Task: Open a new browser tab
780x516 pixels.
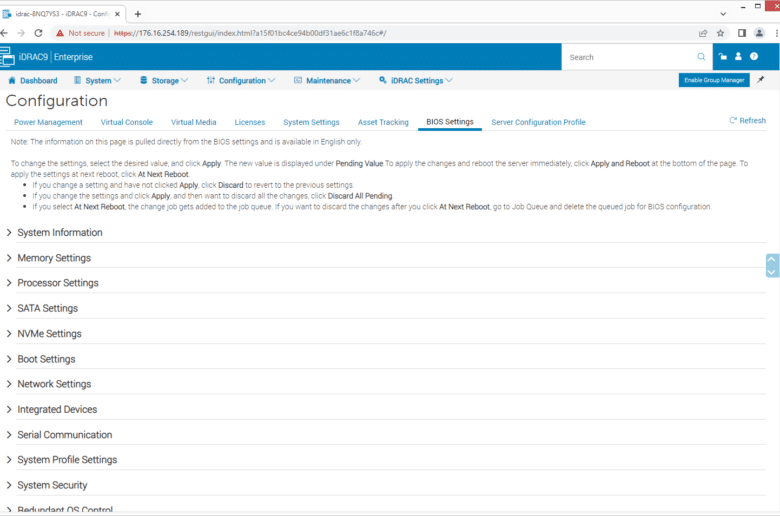Action: [x=138, y=14]
